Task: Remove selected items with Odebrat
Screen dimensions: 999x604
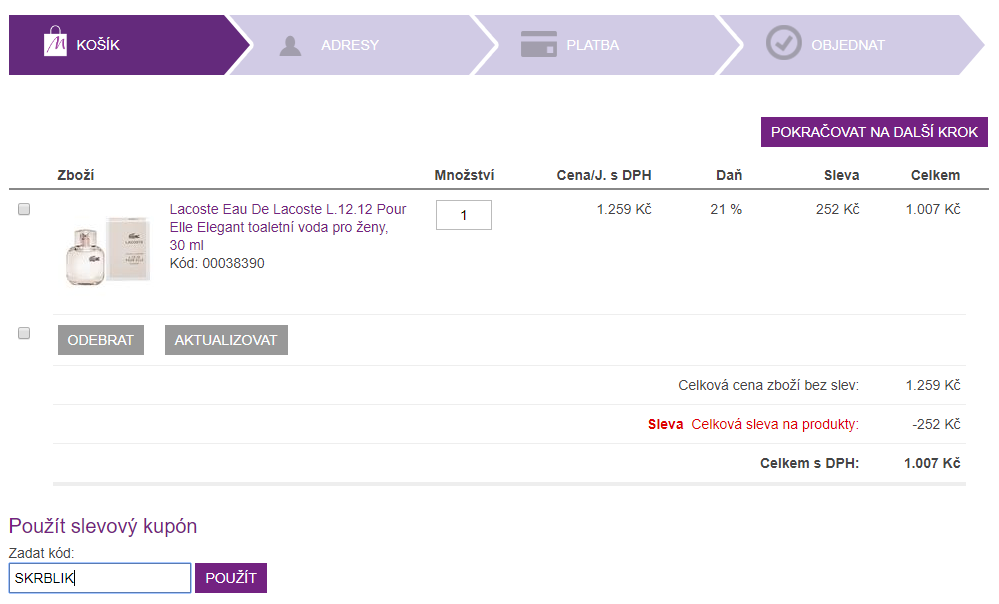Action: click(101, 340)
